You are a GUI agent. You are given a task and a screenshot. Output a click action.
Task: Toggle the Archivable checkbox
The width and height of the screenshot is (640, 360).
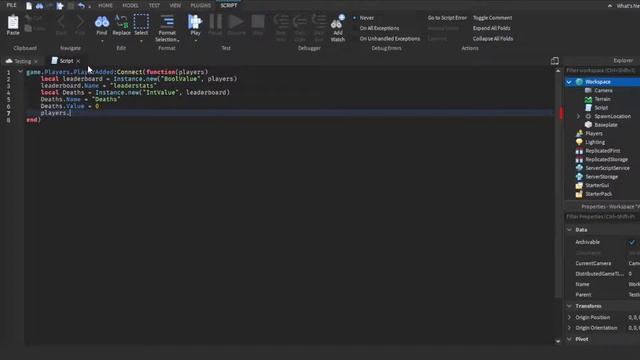pos(632,242)
